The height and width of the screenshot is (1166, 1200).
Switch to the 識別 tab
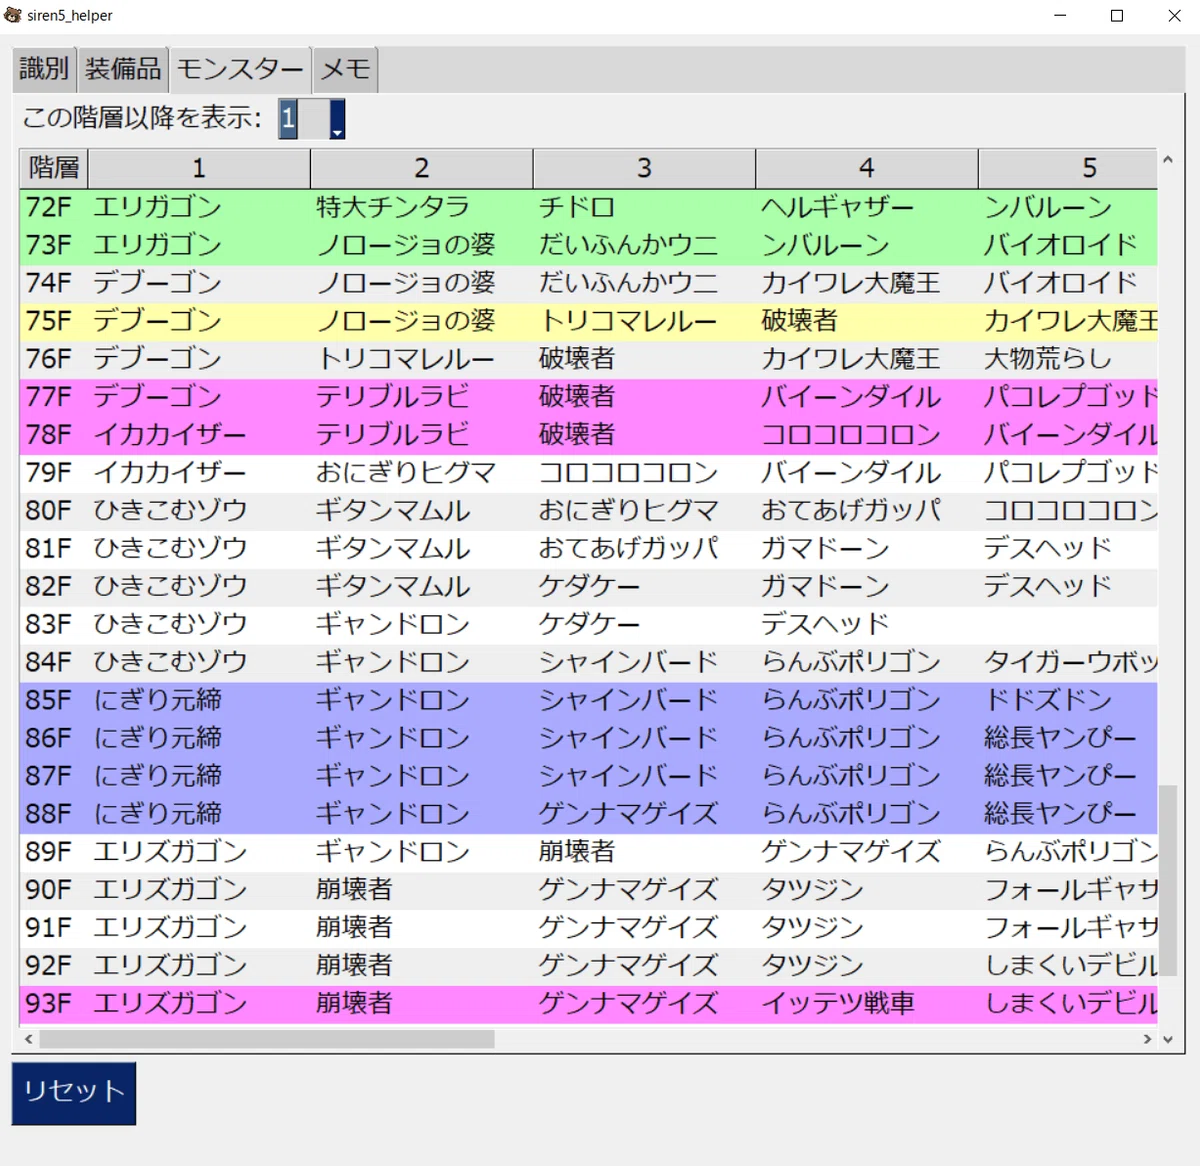[44, 69]
